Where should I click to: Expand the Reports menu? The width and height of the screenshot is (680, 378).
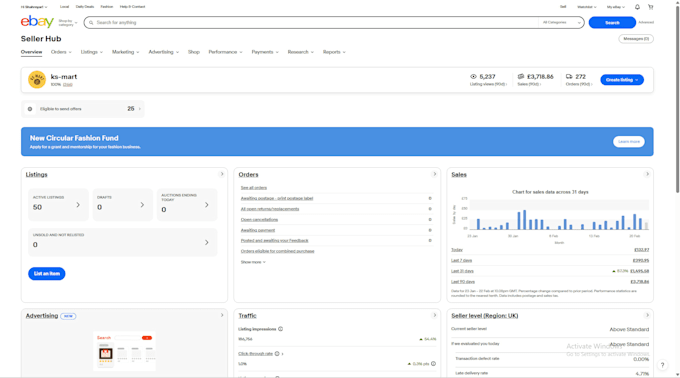pyautogui.click(x=334, y=52)
